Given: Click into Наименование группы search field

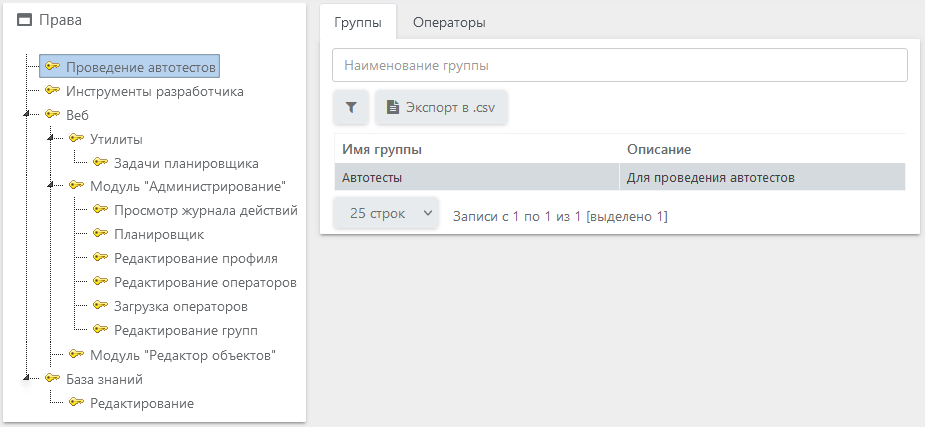Looking at the screenshot, I should click(619, 65).
